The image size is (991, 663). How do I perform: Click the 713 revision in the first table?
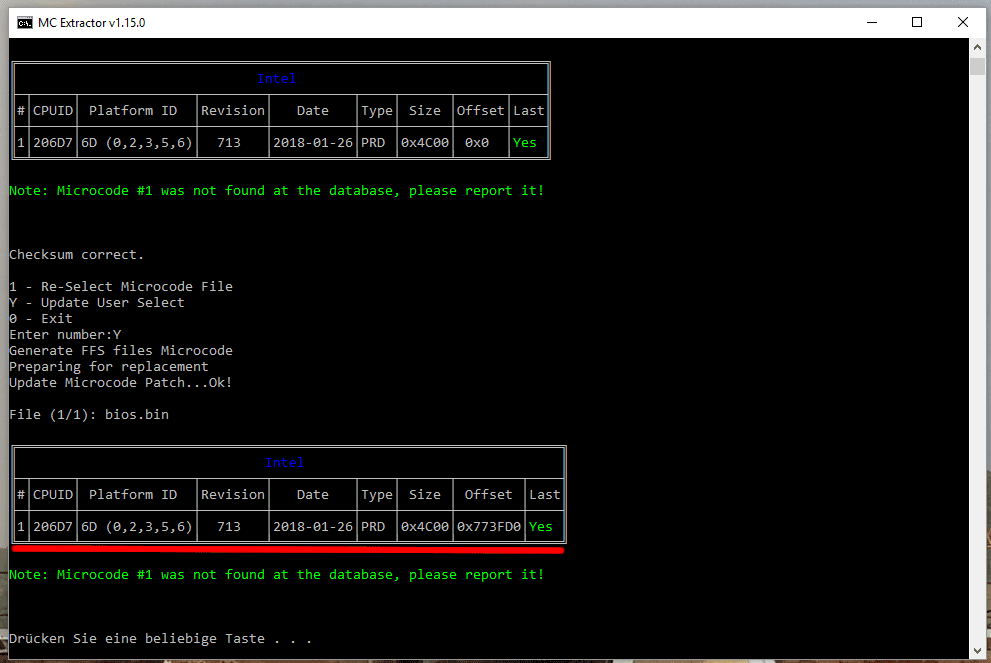[x=229, y=143]
